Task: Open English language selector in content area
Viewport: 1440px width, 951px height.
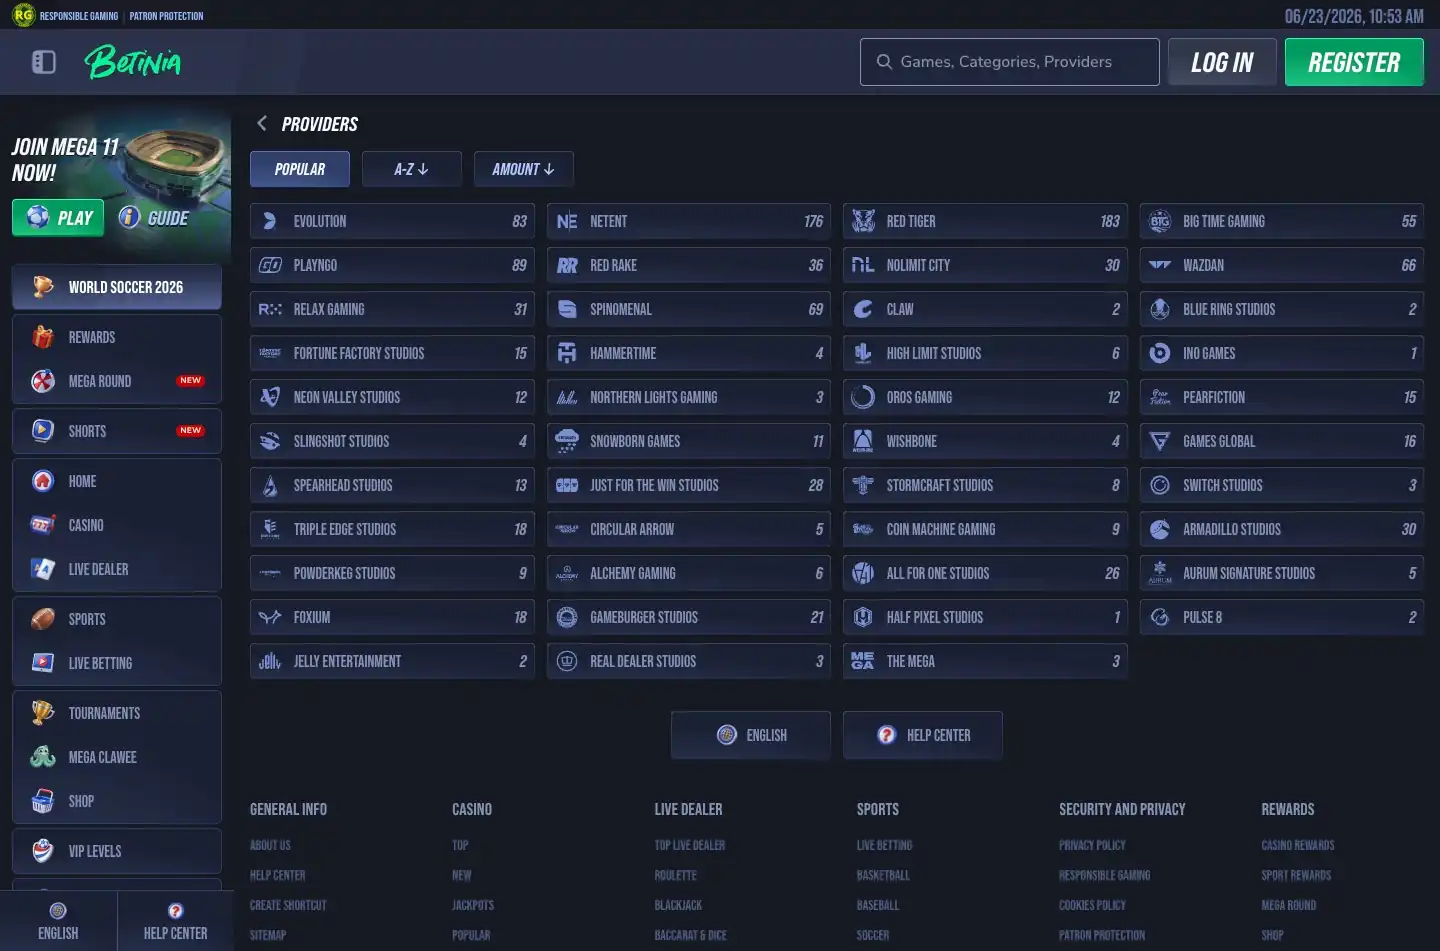Action: (751, 735)
